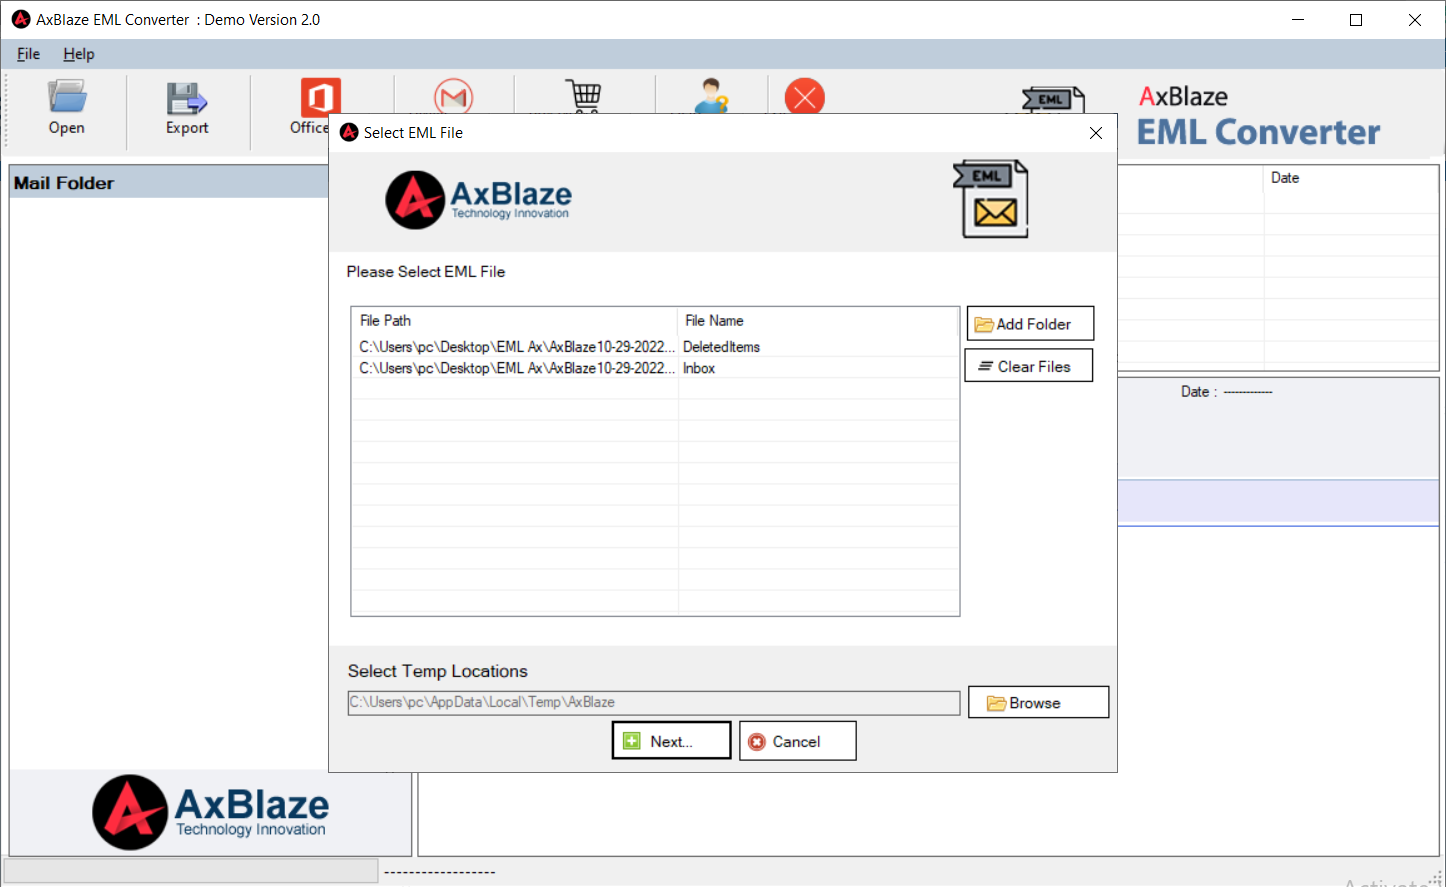Select the Inbox file row
The height and width of the screenshot is (887, 1446).
coord(655,368)
